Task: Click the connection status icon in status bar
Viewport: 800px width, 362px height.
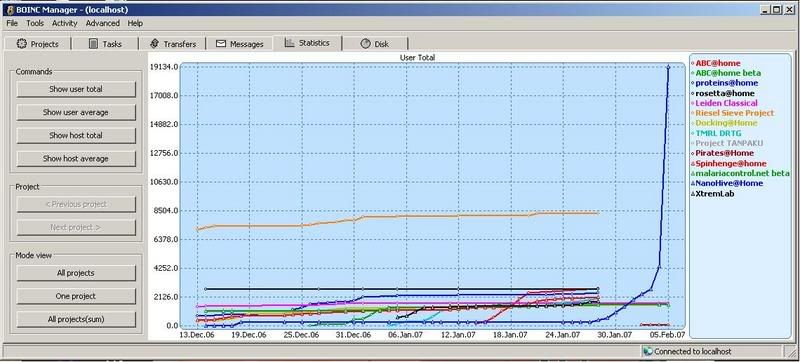Action: (647, 351)
